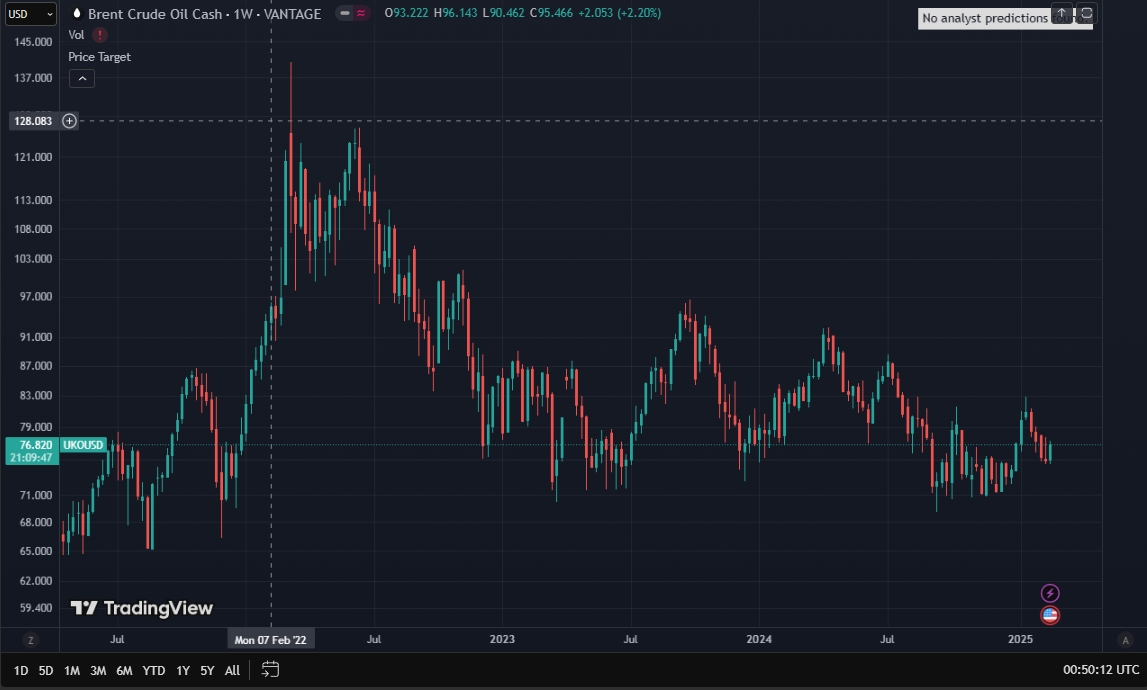This screenshot has height=690, width=1147.
Task: Click the 2023 label on the time axis
Action: click(502, 640)
